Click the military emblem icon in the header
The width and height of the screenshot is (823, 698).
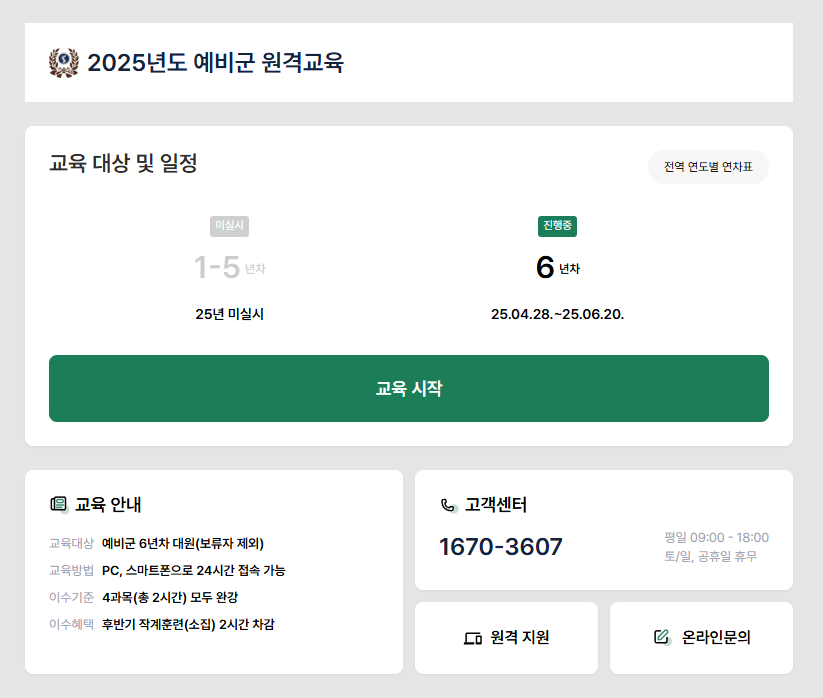coord(62,62)
